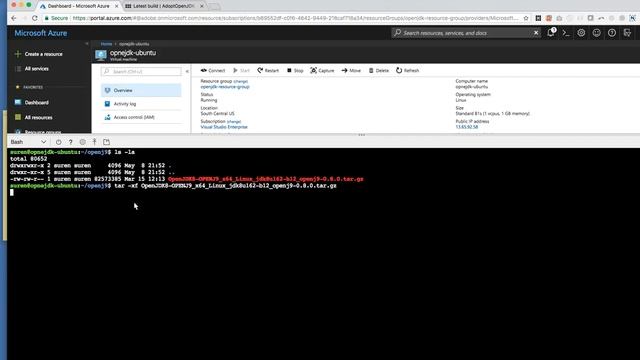Click Connect in VM toolbar

[x=213, y=71]
